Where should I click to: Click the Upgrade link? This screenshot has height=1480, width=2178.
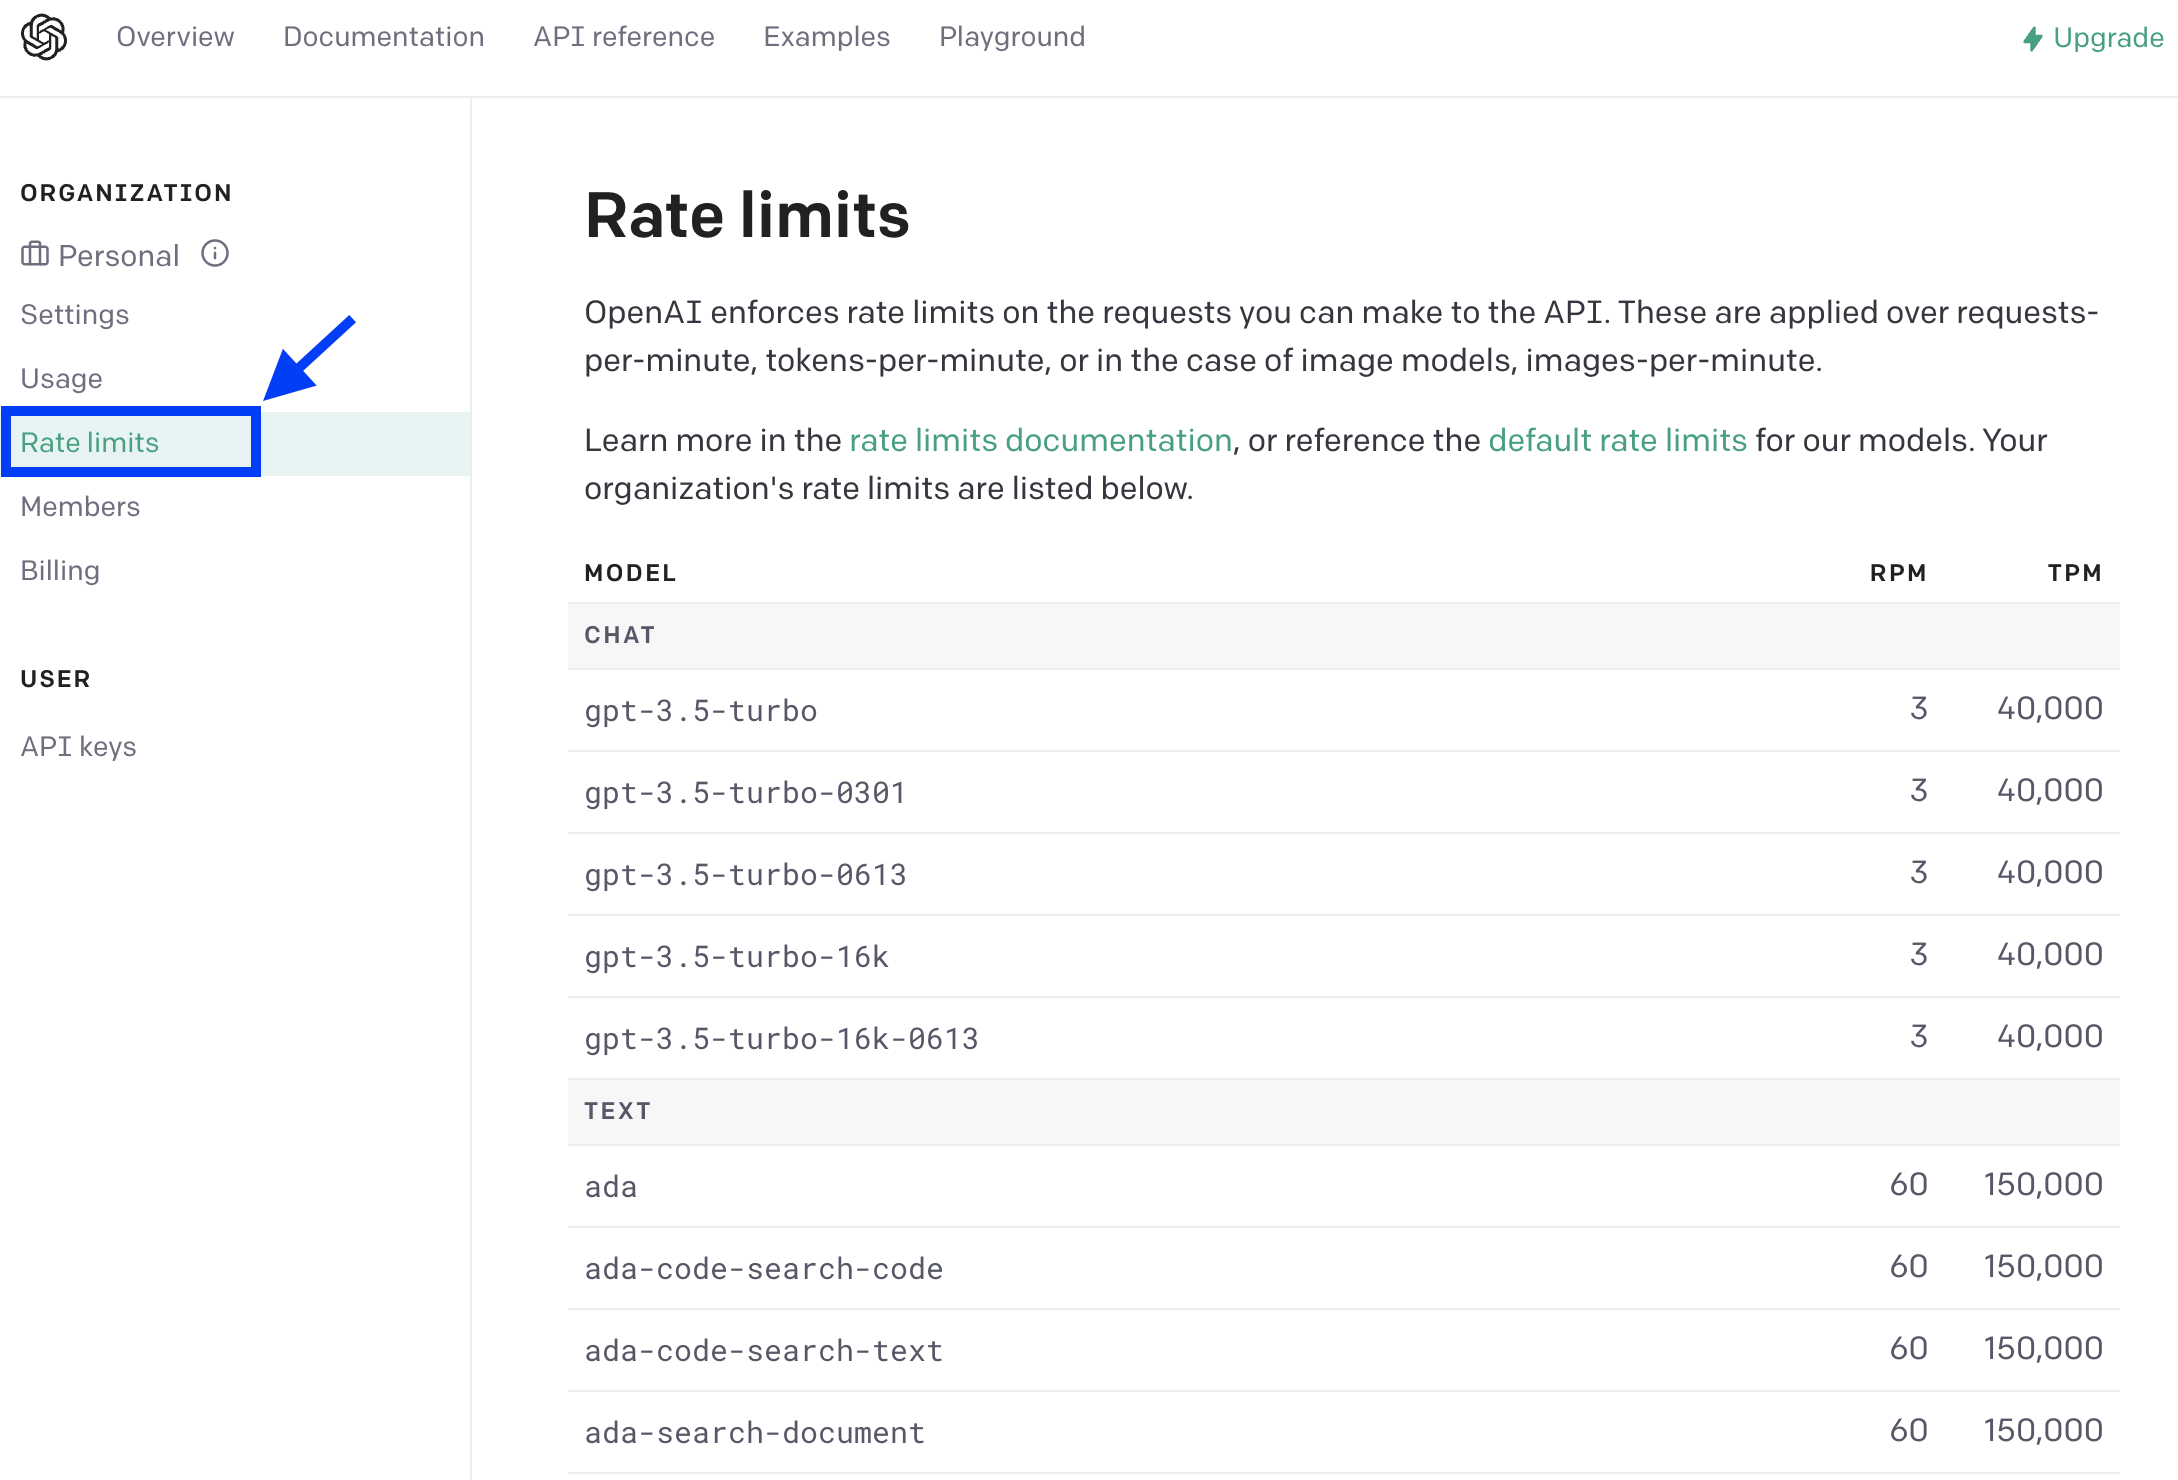[2107, 38]
